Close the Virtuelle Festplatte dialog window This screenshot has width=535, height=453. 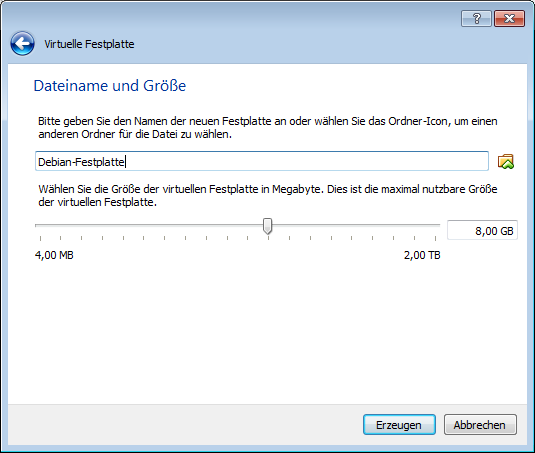click(509, 18)
